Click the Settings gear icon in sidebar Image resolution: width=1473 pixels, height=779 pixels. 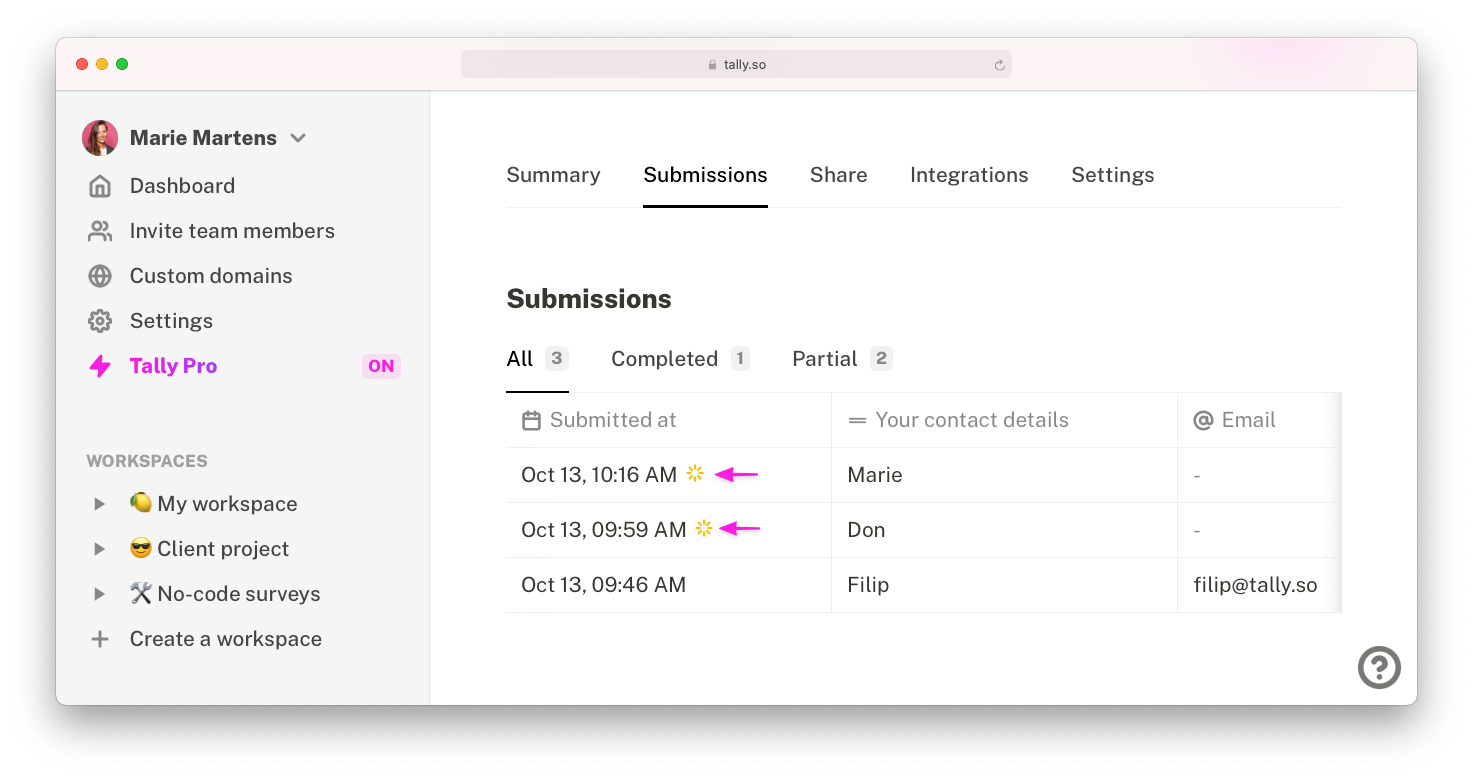point(99,321)
